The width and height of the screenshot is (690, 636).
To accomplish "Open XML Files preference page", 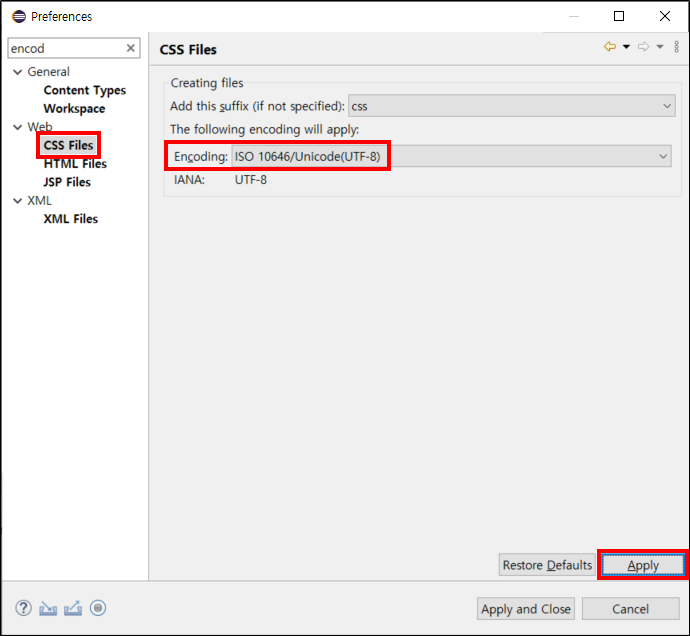I will click(x=70, y=219).
